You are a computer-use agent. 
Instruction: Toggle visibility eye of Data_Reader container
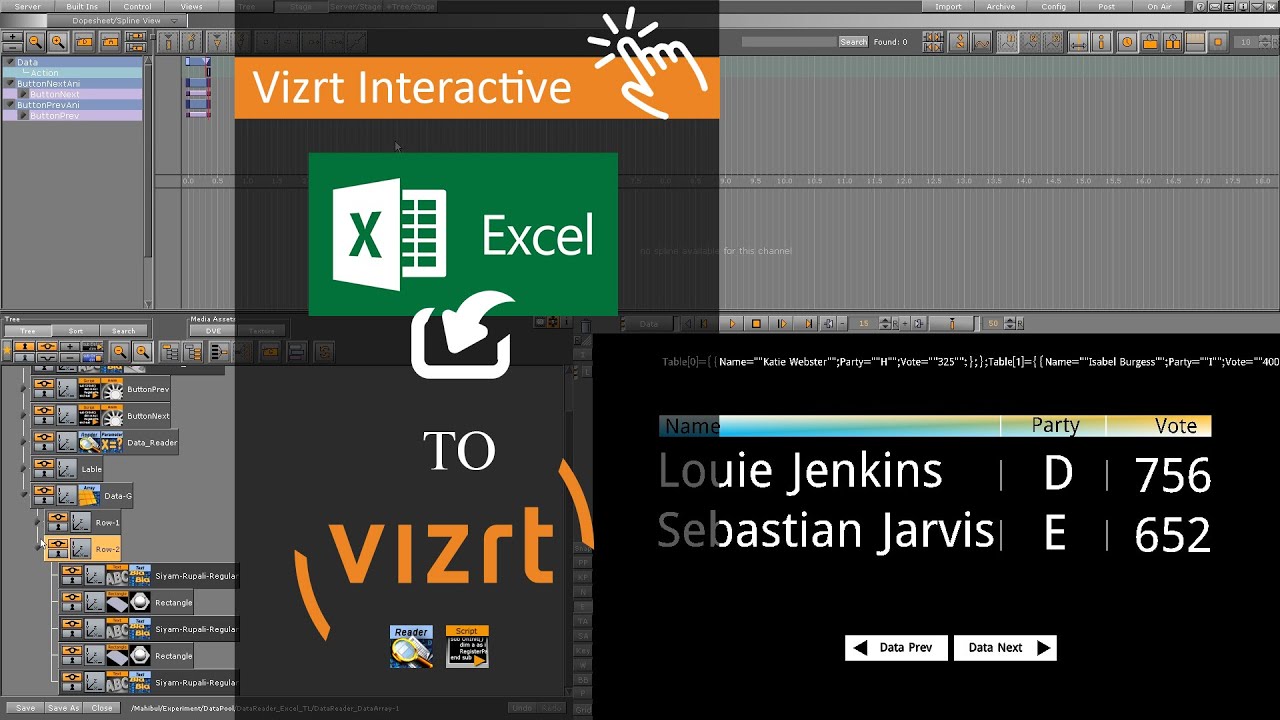click(44, 438)
